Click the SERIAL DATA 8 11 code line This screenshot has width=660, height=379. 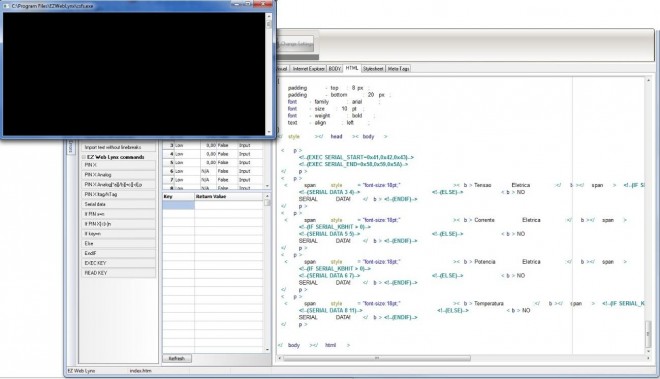click(x=330, y=310)
